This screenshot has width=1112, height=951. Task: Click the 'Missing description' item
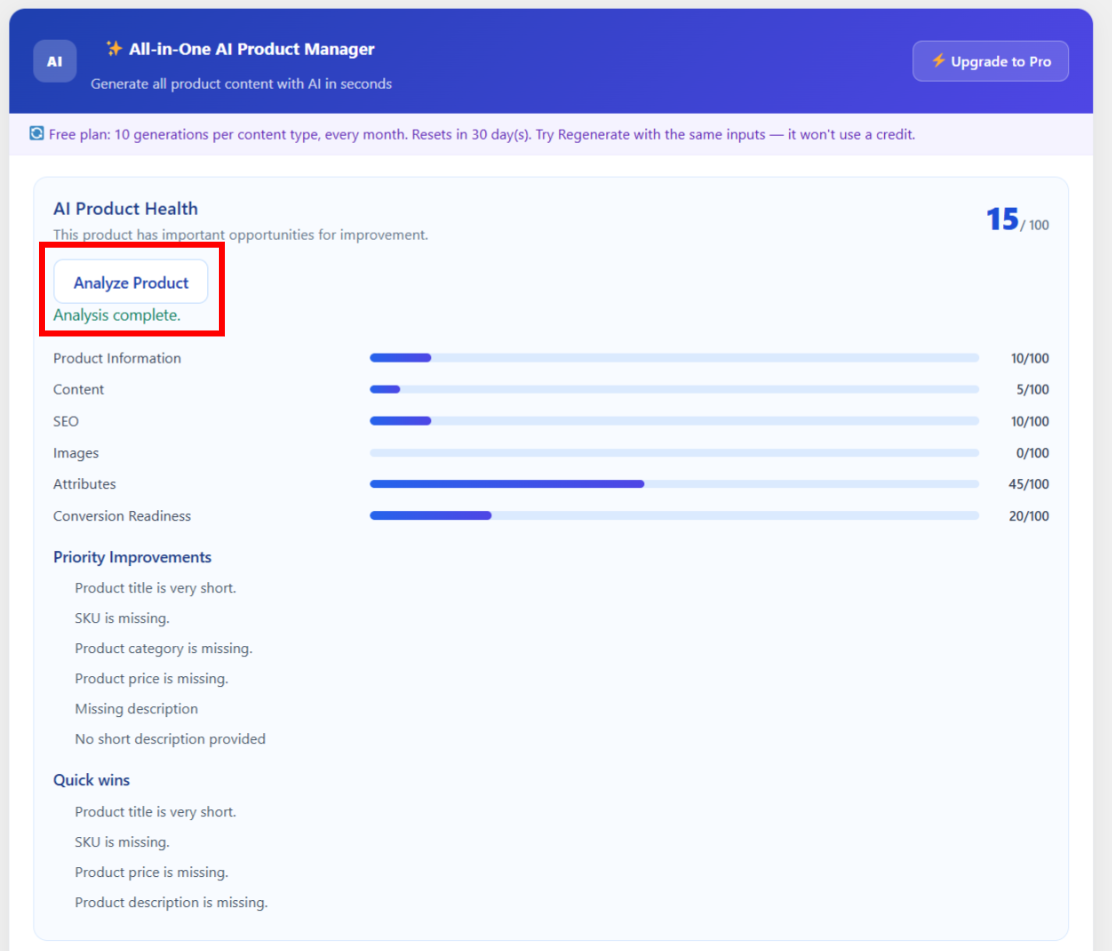click(x=136, y=708)
